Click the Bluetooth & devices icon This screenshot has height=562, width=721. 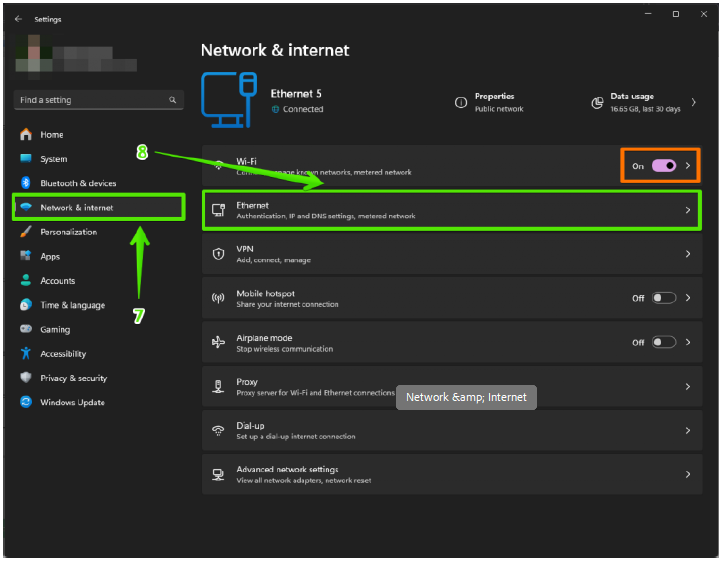[x=26, y=183]
